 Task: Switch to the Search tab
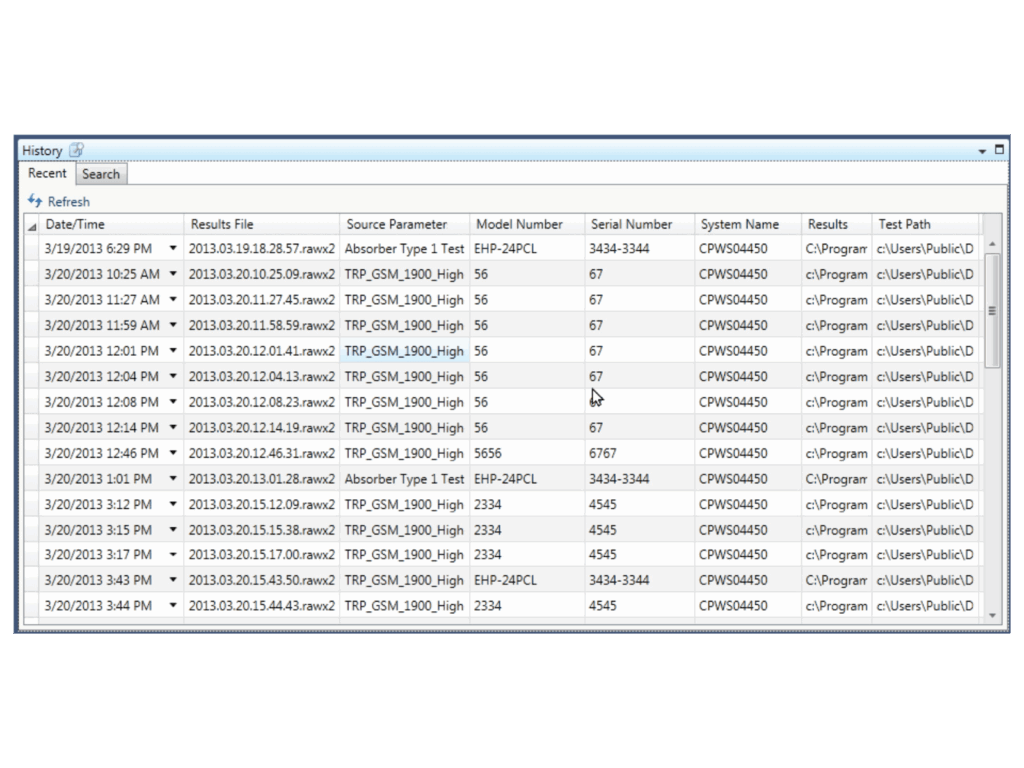[100, 173]
